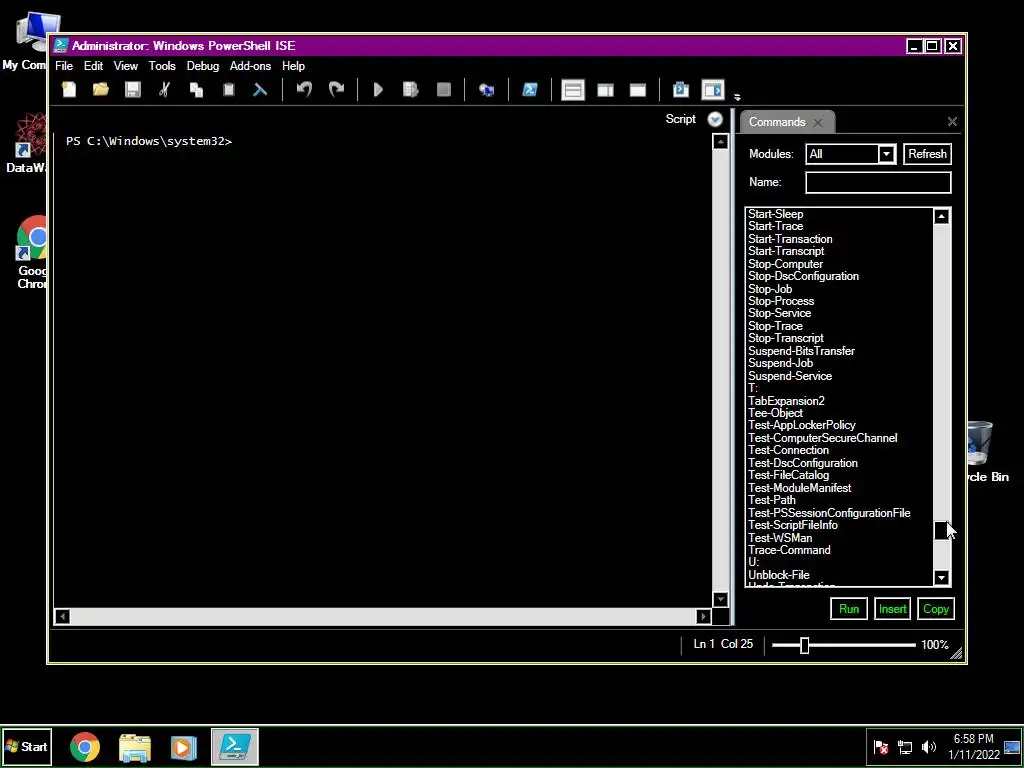
Task: Select the Commands tab
Action: pos(776,122)
